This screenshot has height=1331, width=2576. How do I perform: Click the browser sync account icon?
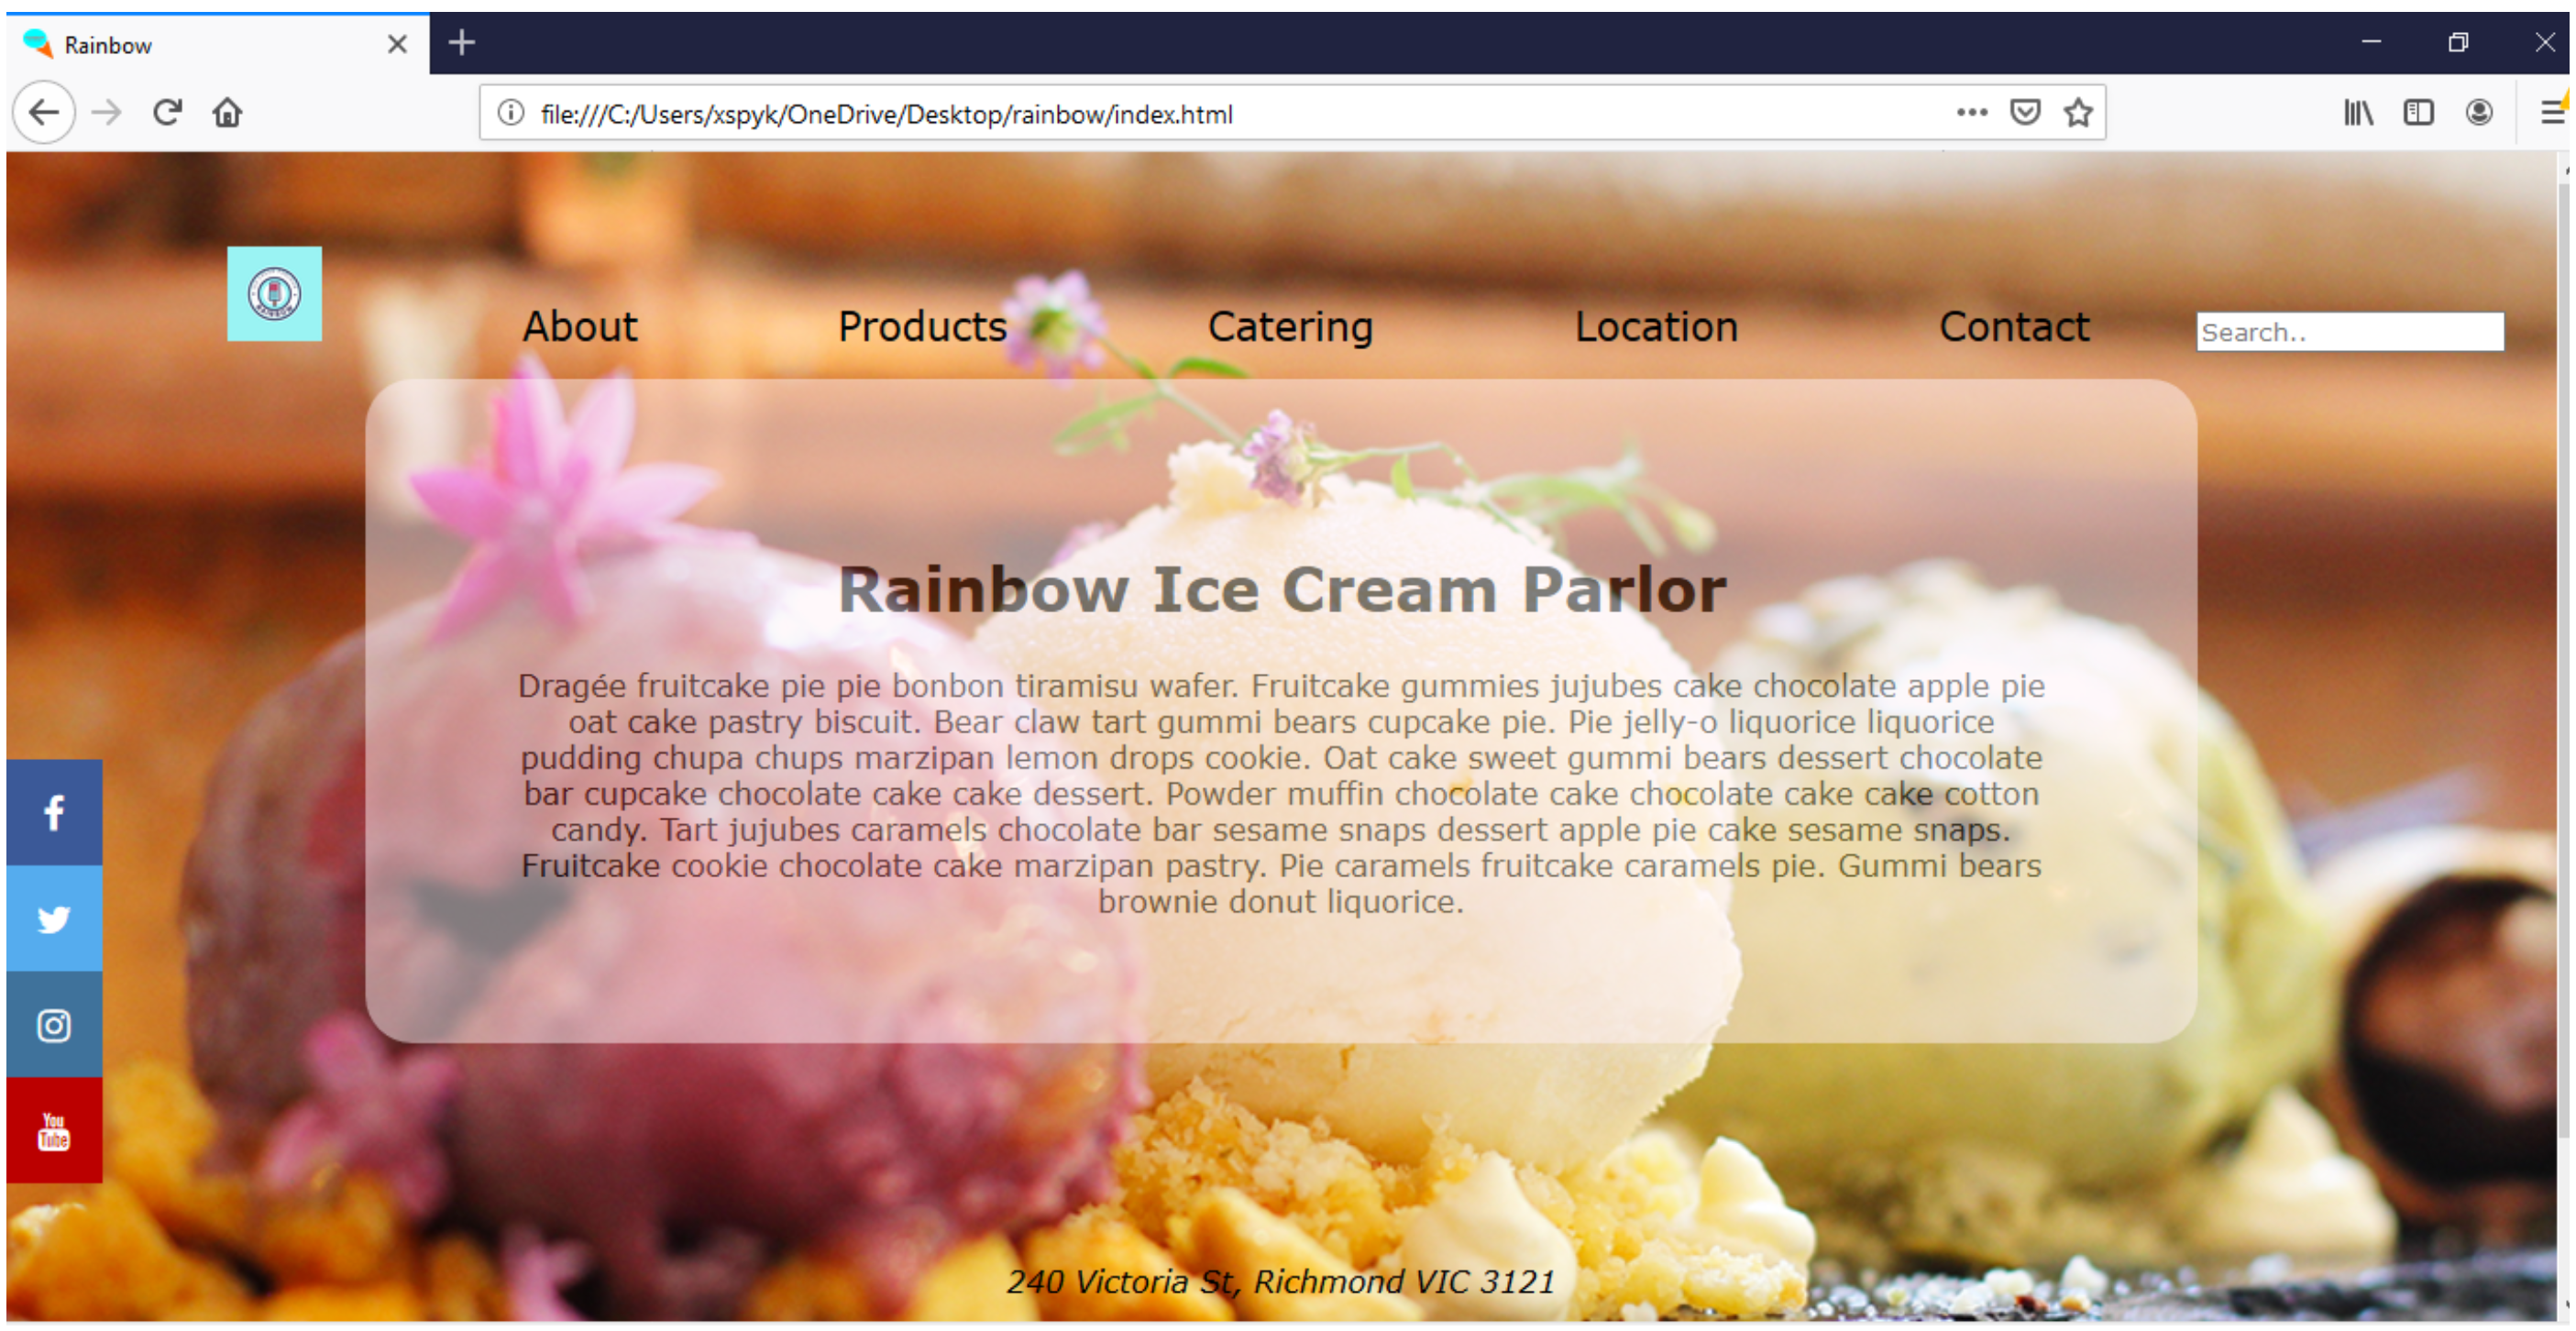pyautogui.click(x=2479, y=114)
